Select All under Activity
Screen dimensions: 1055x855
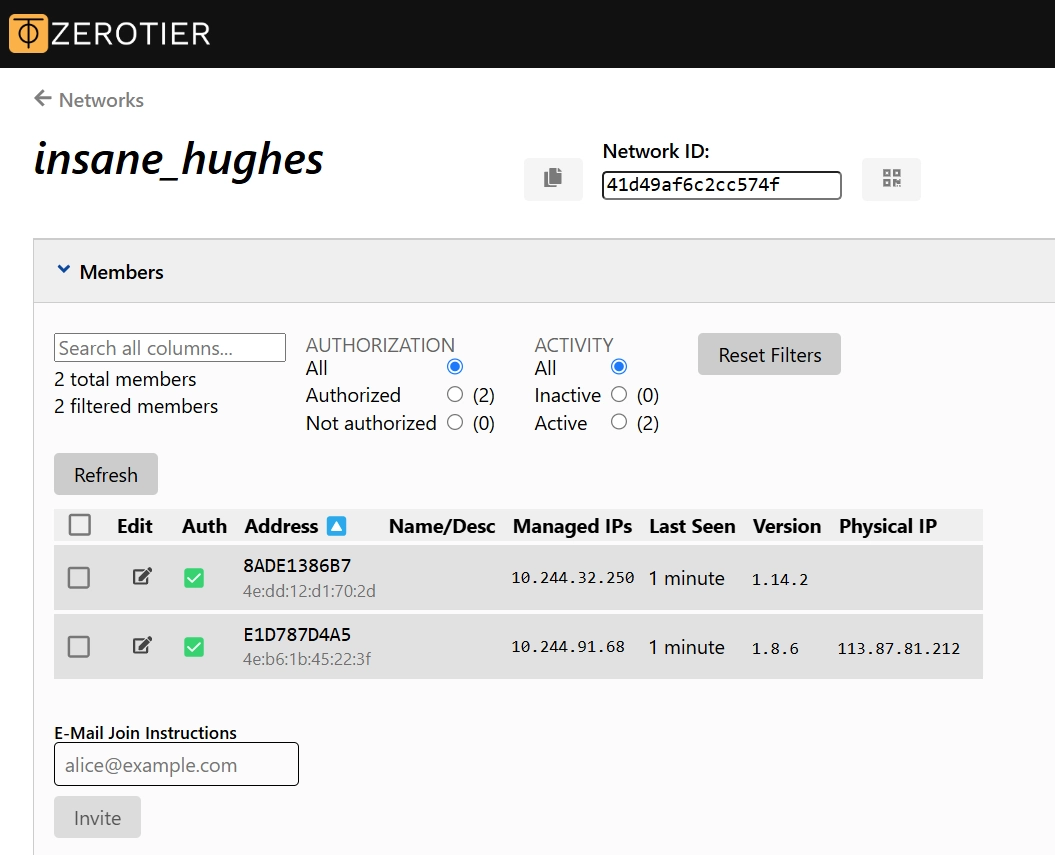619,367
